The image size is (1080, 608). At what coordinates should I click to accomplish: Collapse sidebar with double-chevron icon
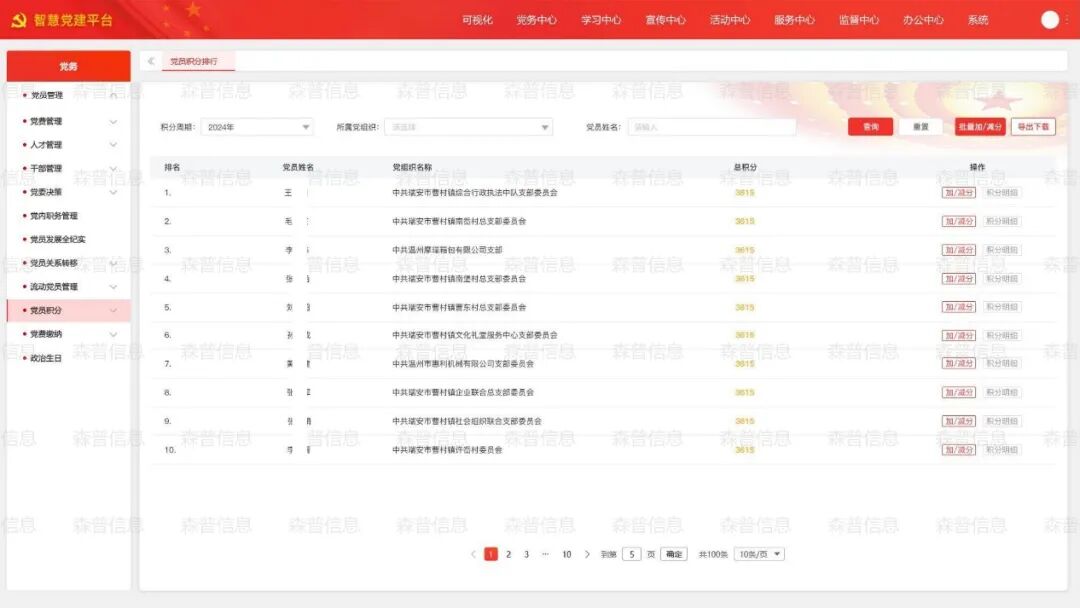(151, 61)
